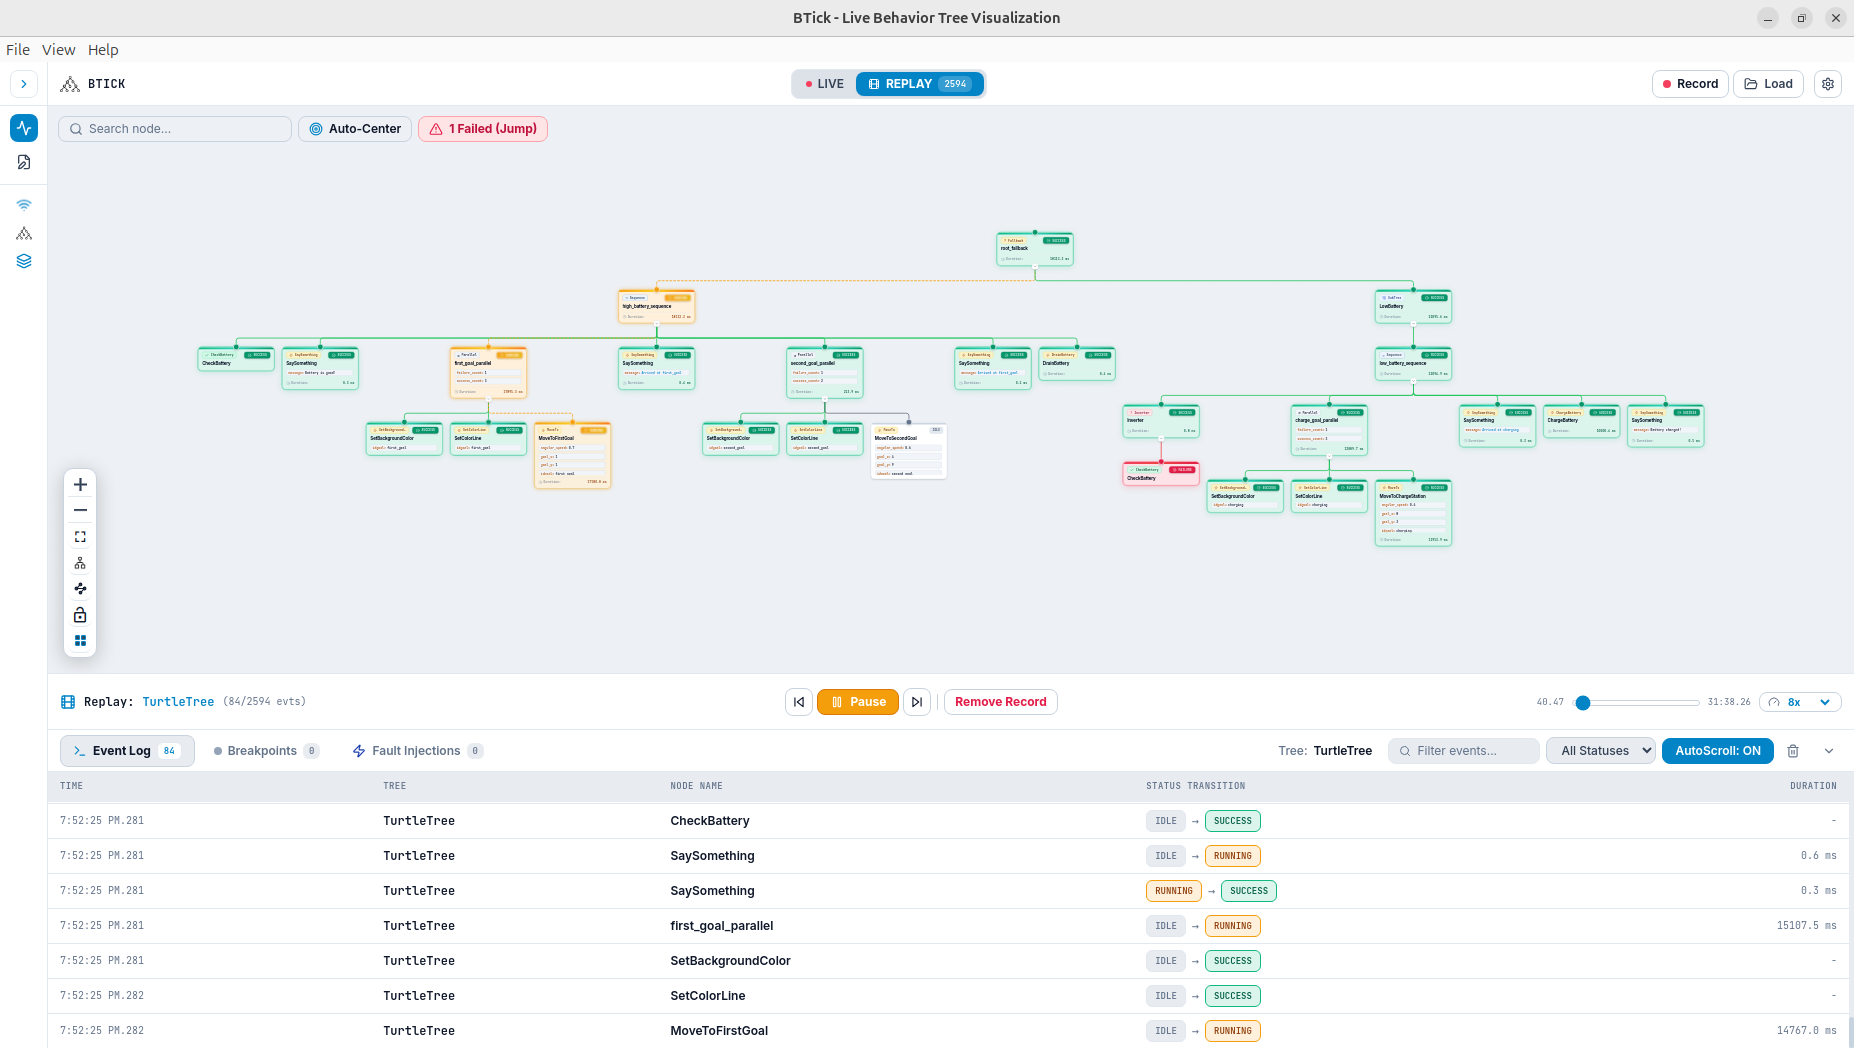1854x1048 pixels.
Task: Clear the event log with trash icon
Action: point(1793,751)
